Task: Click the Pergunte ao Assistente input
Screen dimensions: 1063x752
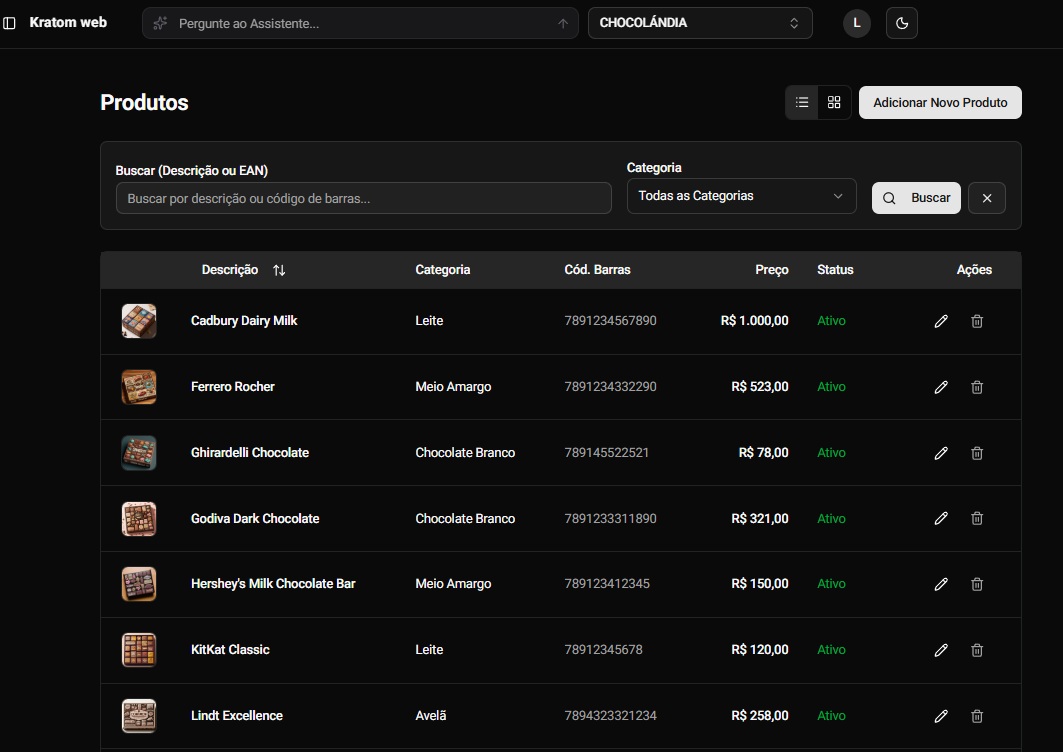Action: 360,23
